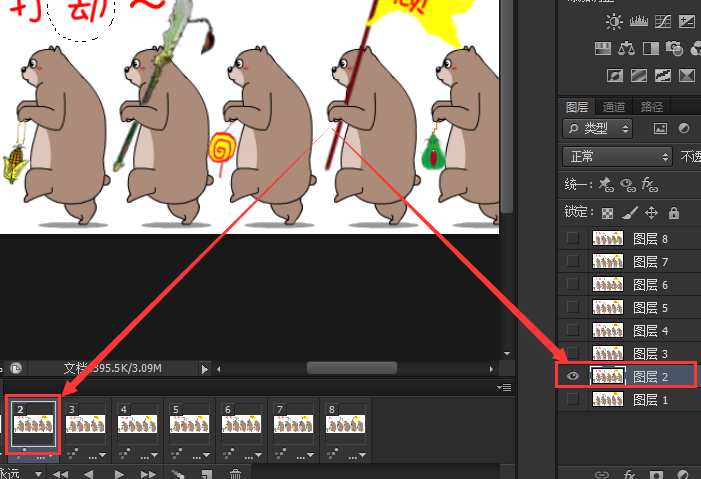Add a Photo Filter adjustment (camera icon)
Screen dimensions: 701x479
pos(674,48)
